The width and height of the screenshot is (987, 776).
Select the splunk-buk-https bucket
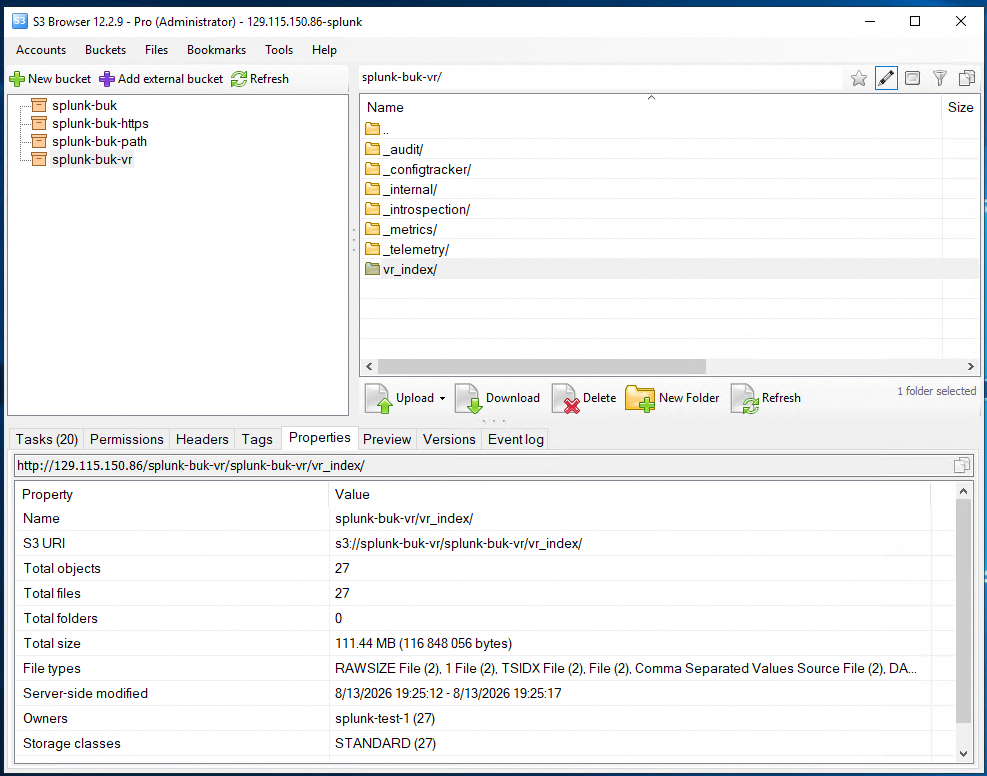click(x=100, y=123)
